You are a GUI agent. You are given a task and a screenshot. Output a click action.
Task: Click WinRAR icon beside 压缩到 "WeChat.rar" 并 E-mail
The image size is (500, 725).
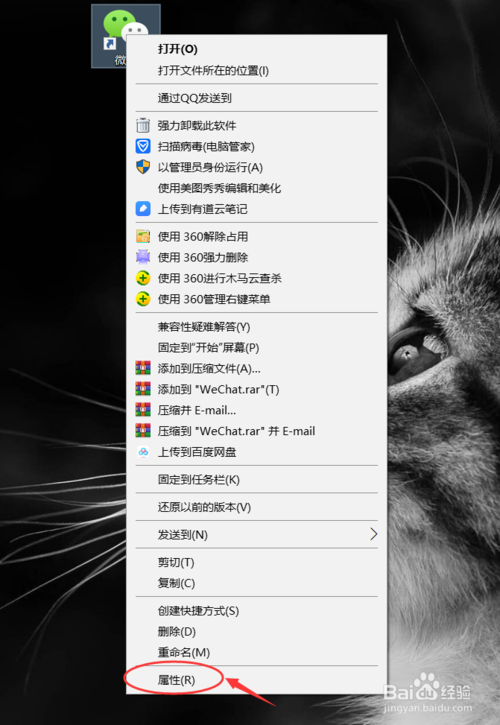[x=143, y=430]
